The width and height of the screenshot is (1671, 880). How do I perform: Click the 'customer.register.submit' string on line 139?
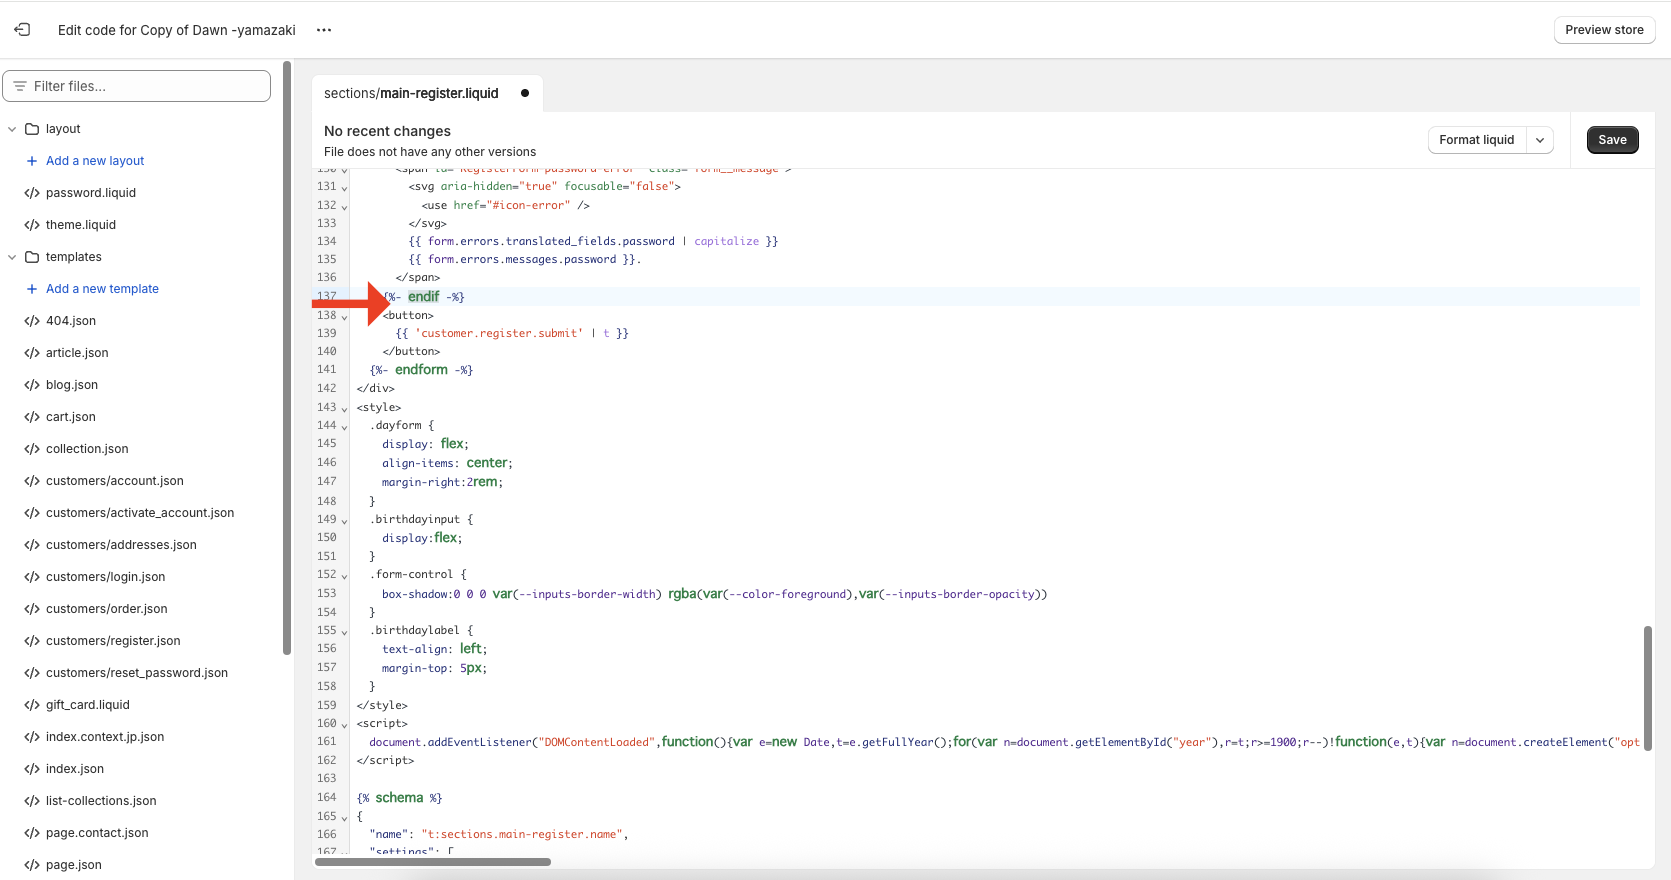pos(498,333)
